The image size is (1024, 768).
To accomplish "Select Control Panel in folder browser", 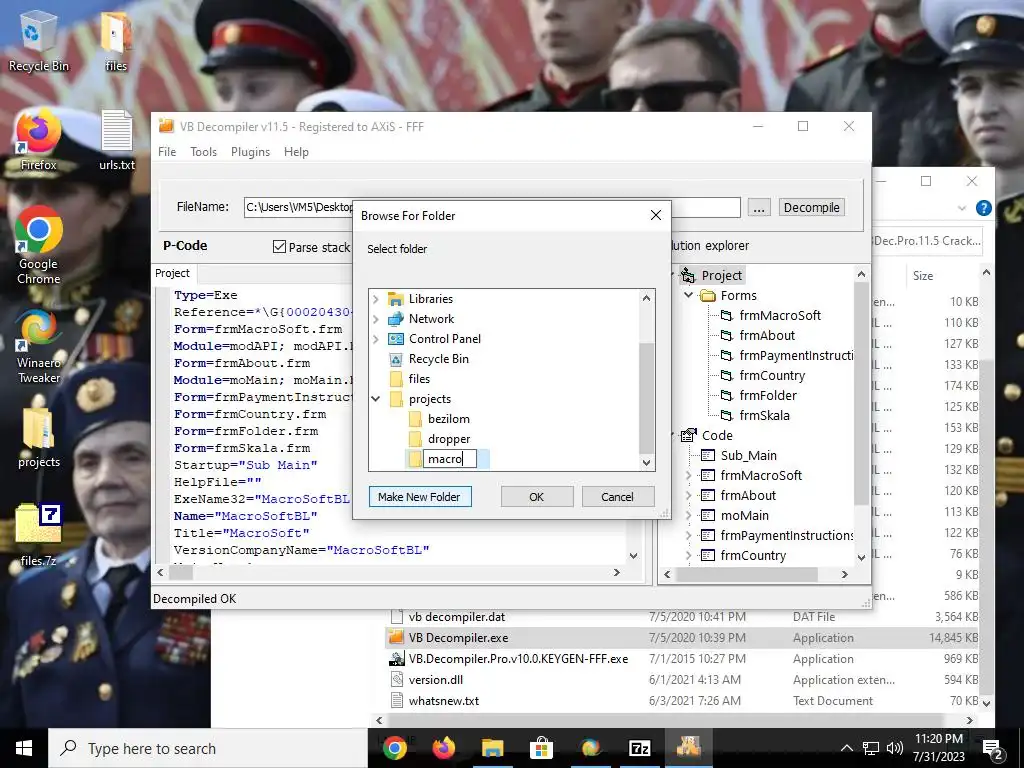I will (x=445, y=339).
